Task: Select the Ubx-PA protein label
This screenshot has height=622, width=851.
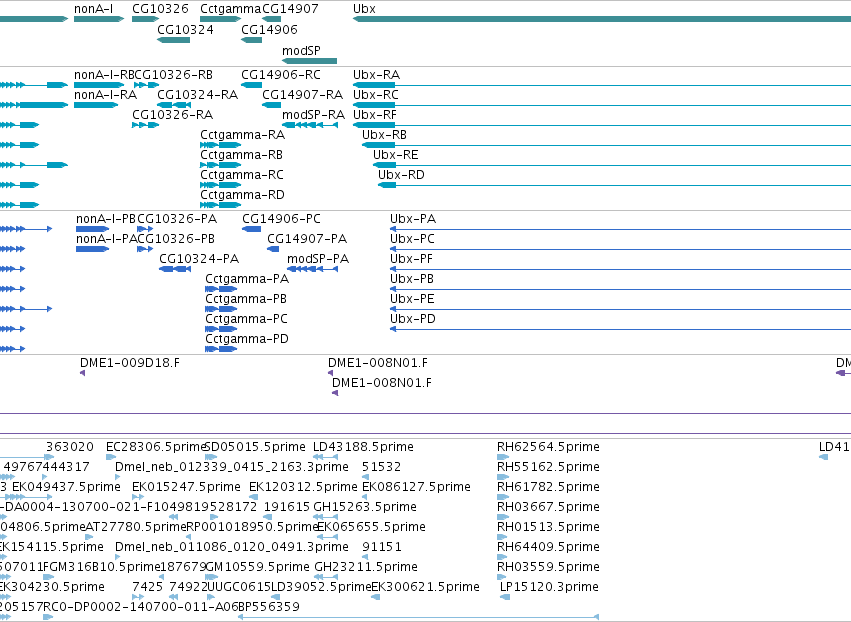Action: (413, 219)
